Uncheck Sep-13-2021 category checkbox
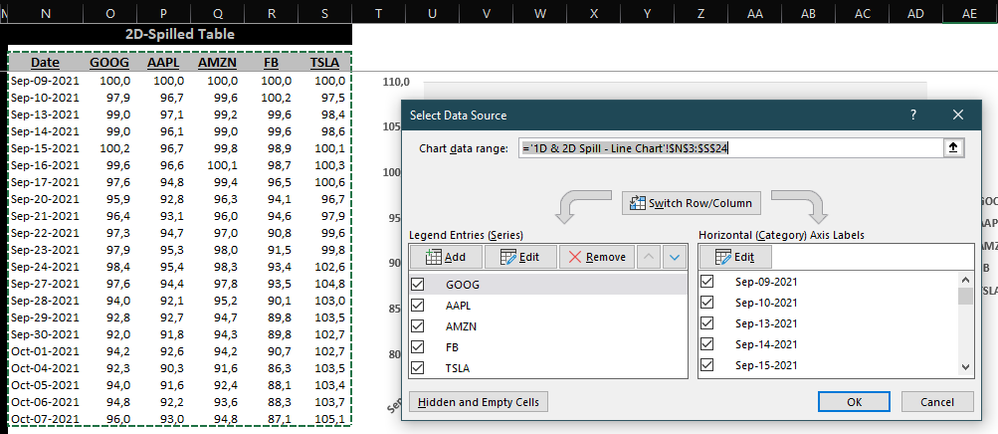This screenshot has width=998, height=434. point(706,323)
